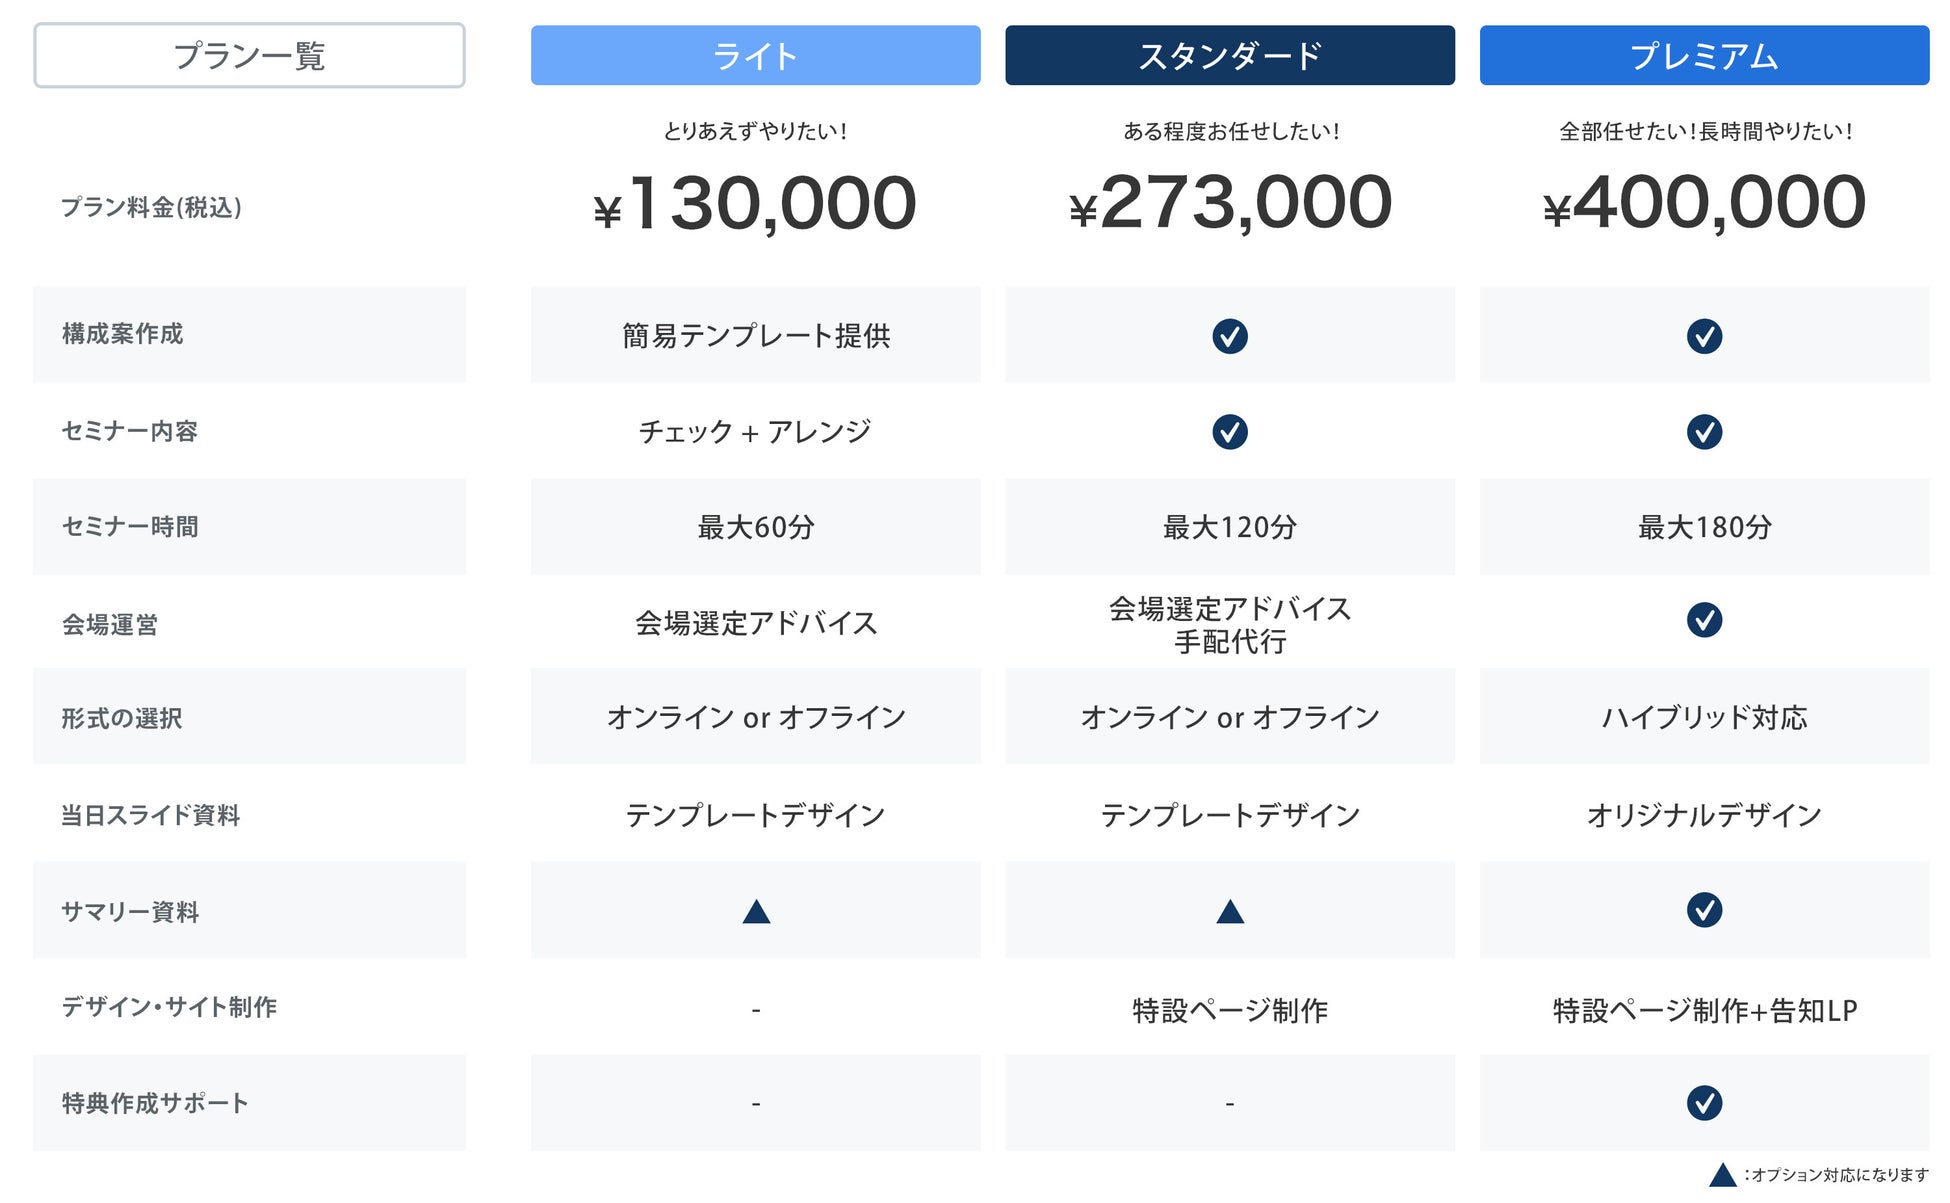Click Premium plan checkmark for セミナー内容
This screenshot has width=1950, height=1203.
pyautogui.click(x=1704, y=432)
